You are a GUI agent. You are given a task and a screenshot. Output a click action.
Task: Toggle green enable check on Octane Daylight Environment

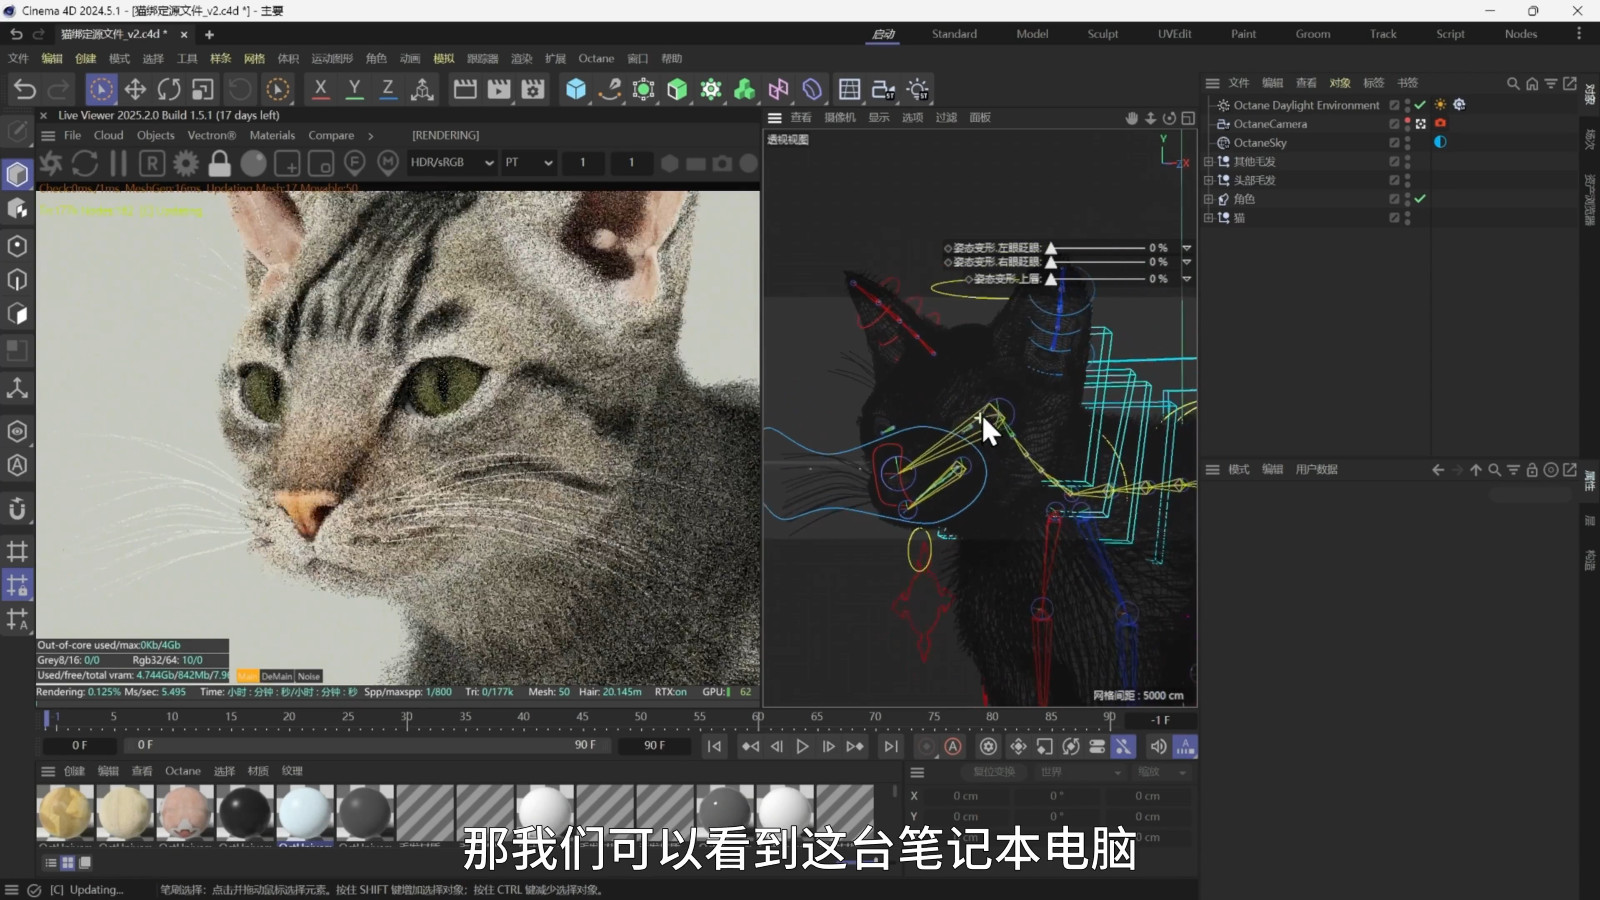pos(1420,105)
